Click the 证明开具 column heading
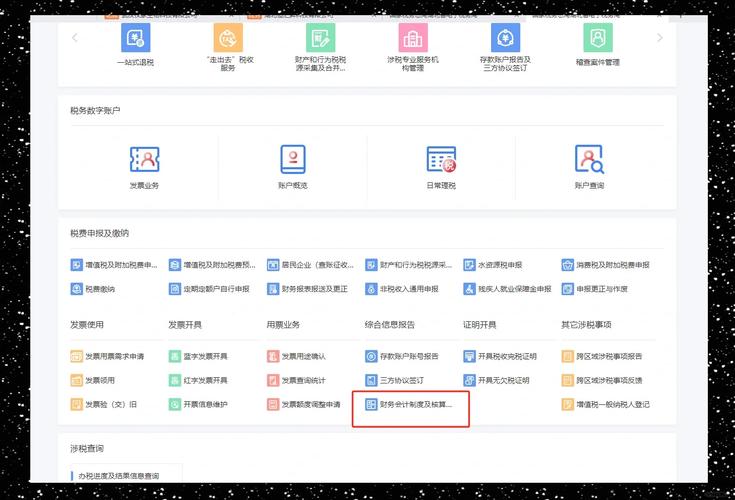 (480, 324)
